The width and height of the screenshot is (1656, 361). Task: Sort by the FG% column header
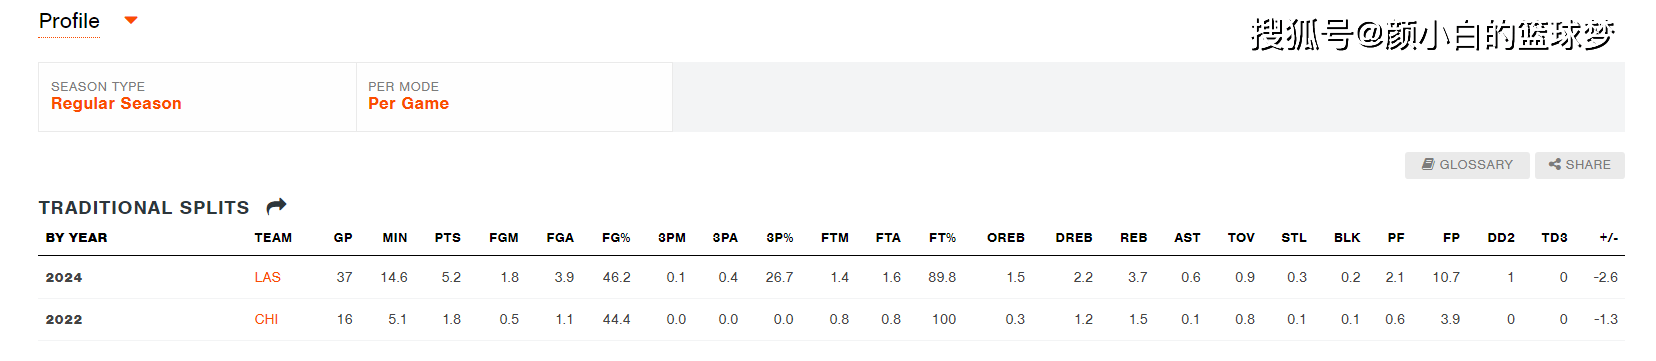tap(616, 238)
